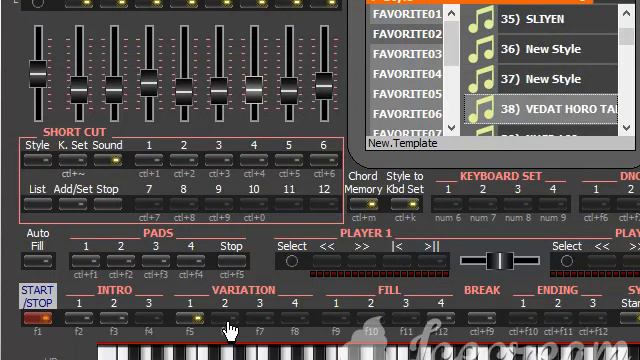
Task: Select style 37) New Style
Action: click(x=541, y=79)
